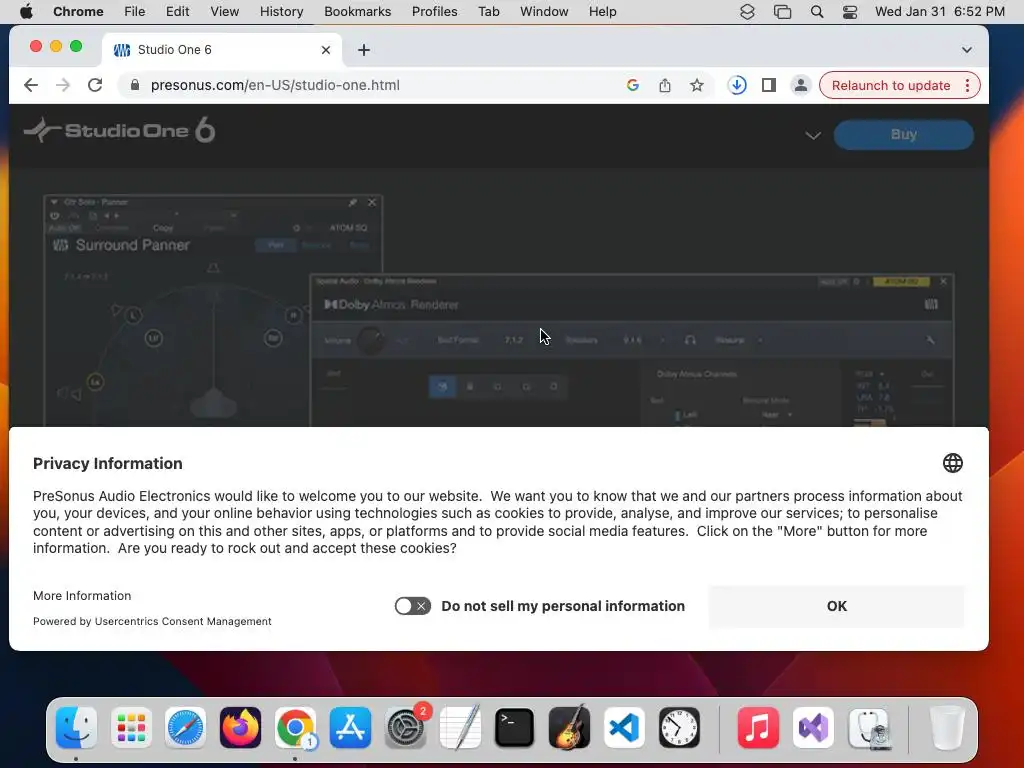Click the blue Buy button
The width and height of the screenshot is (1024, 768).
[904, 135]
